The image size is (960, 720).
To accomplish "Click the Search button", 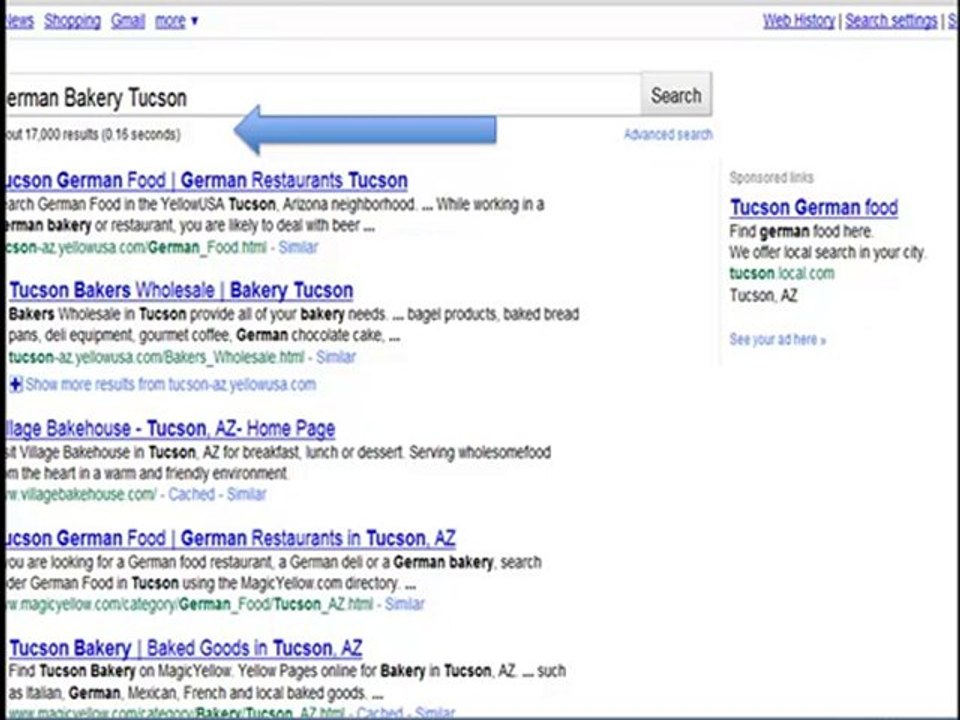I will (676, 95).
